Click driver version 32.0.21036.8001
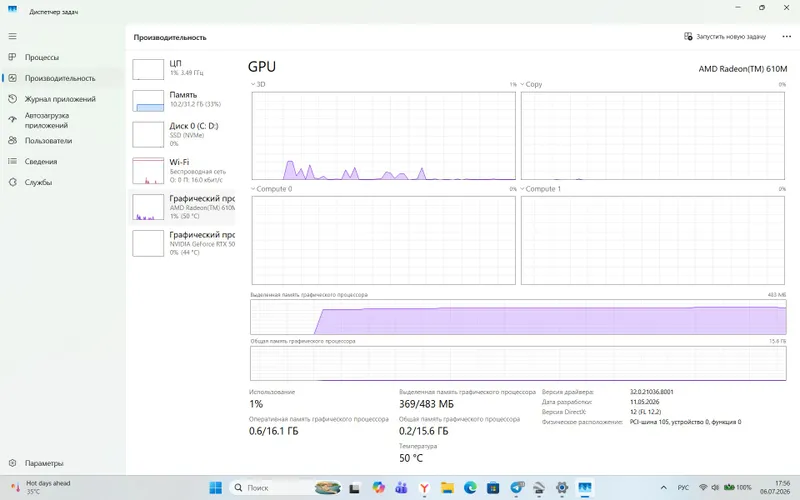This screenshot has width=800, height=500. [652, 392]
